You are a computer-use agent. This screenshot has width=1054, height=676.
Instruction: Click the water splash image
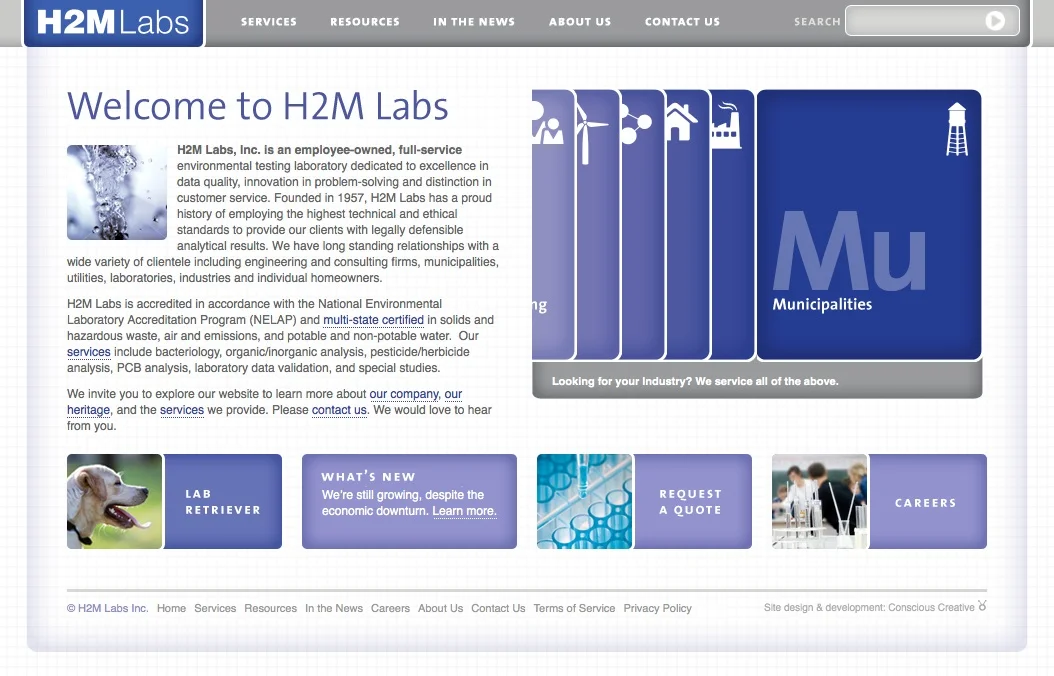click(117, 192)
